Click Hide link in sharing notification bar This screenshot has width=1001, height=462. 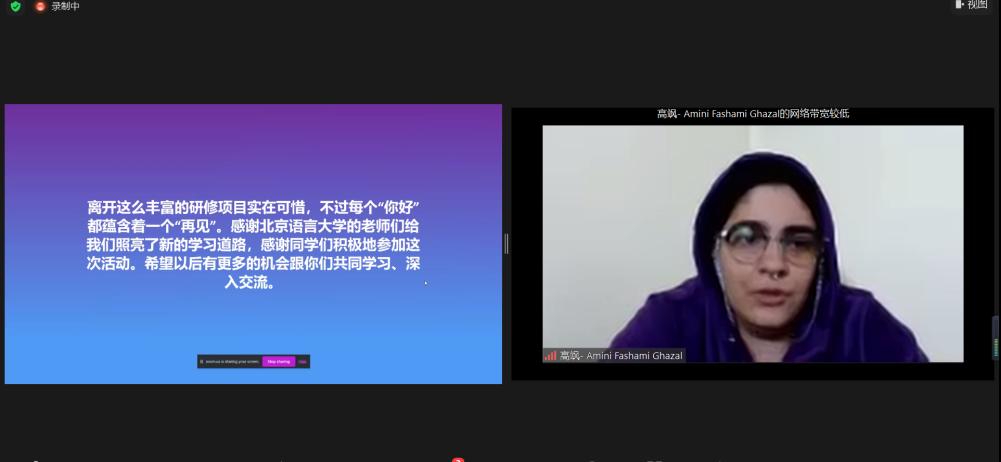pyautogui.click(x=303, y=361)
